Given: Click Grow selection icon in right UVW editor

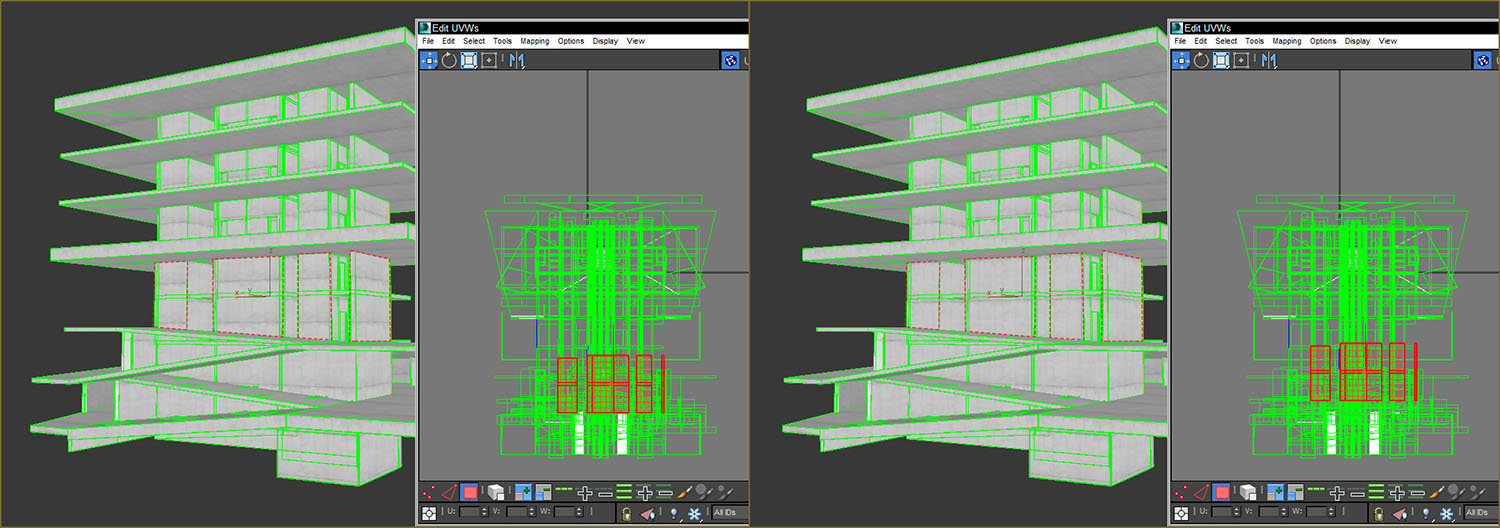Looking at the screenshot, I should click(1337, 492).
